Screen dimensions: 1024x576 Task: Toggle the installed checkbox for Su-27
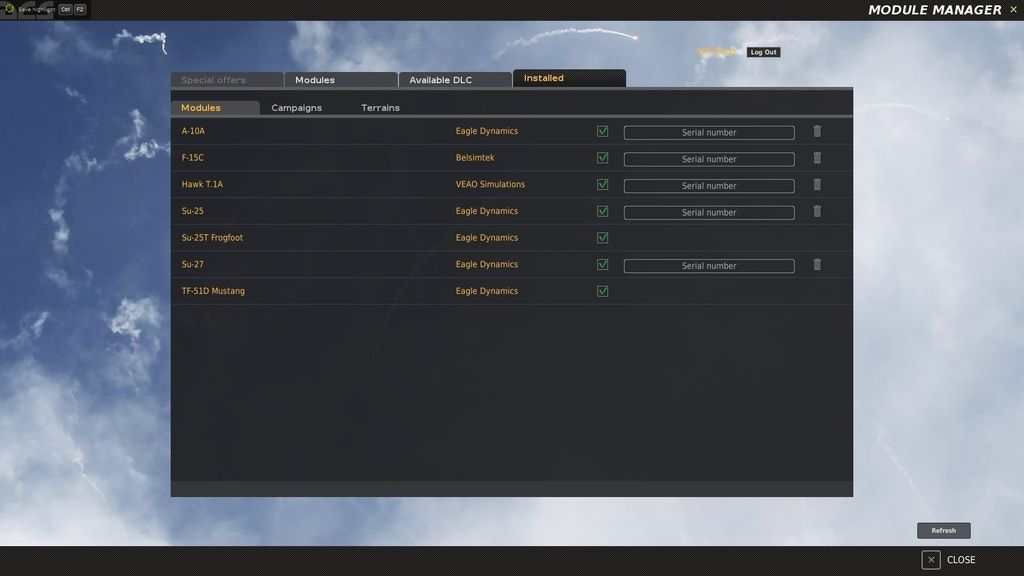tap(602, 264)
